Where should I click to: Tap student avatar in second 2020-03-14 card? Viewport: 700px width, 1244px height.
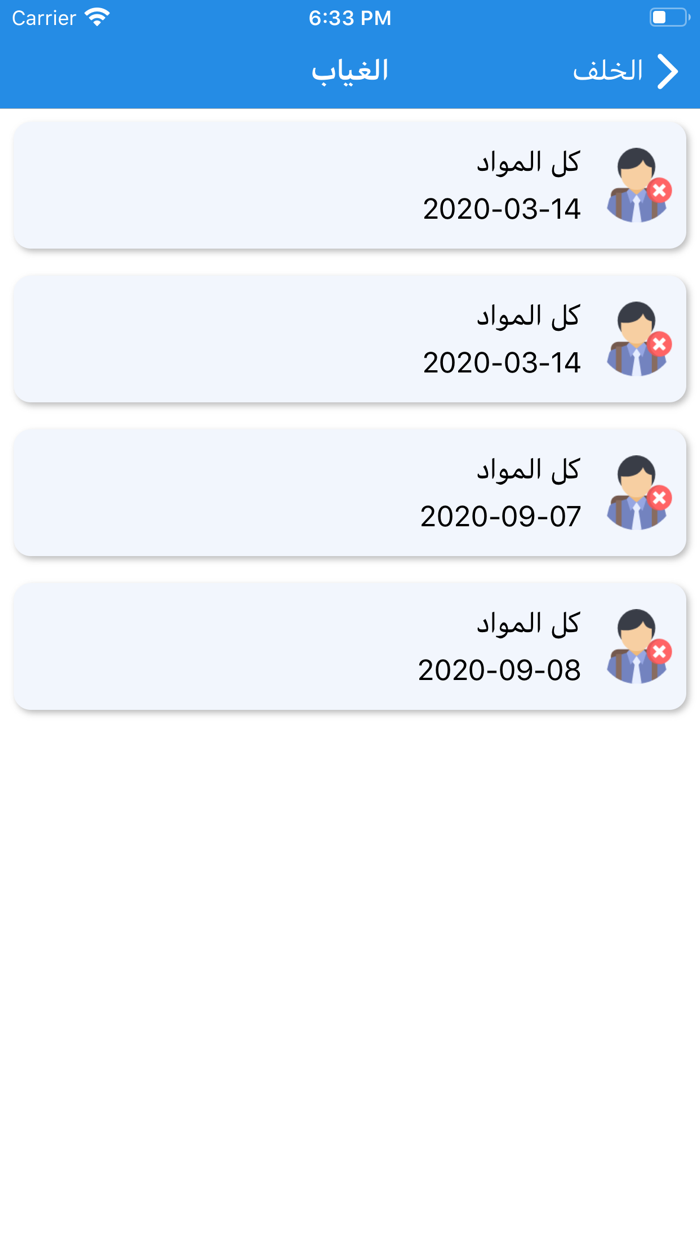point(636,339)
